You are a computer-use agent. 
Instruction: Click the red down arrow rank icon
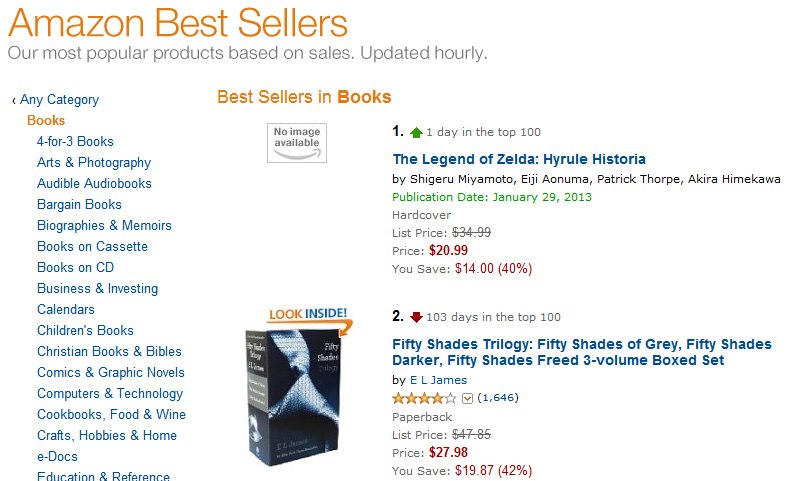pos(416,317)
